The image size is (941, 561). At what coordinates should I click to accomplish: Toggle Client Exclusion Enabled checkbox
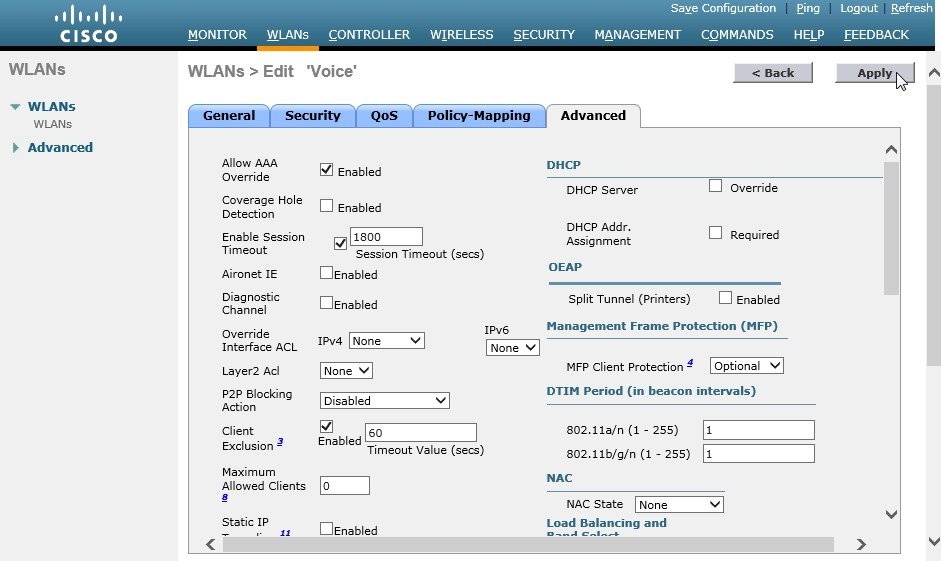[326, 426]
